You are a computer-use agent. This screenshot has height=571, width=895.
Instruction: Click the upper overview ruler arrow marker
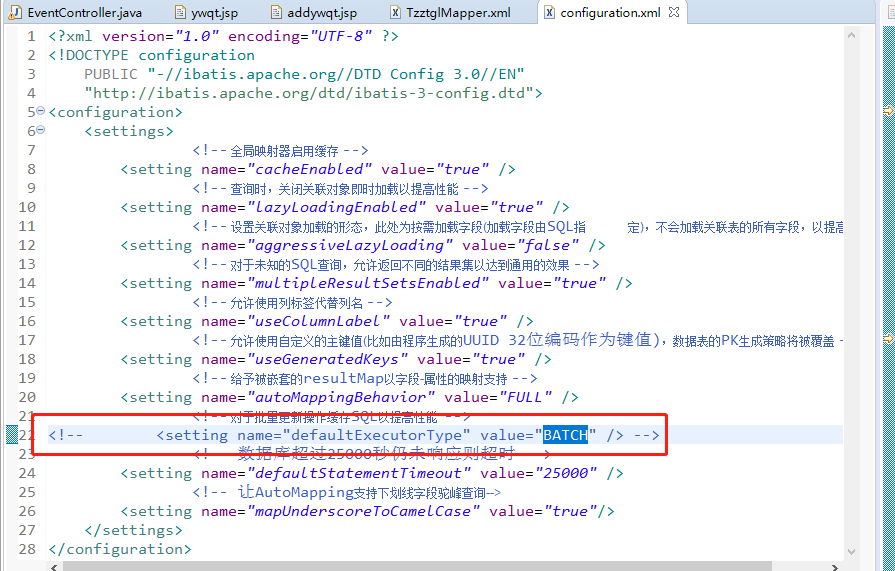889,110
